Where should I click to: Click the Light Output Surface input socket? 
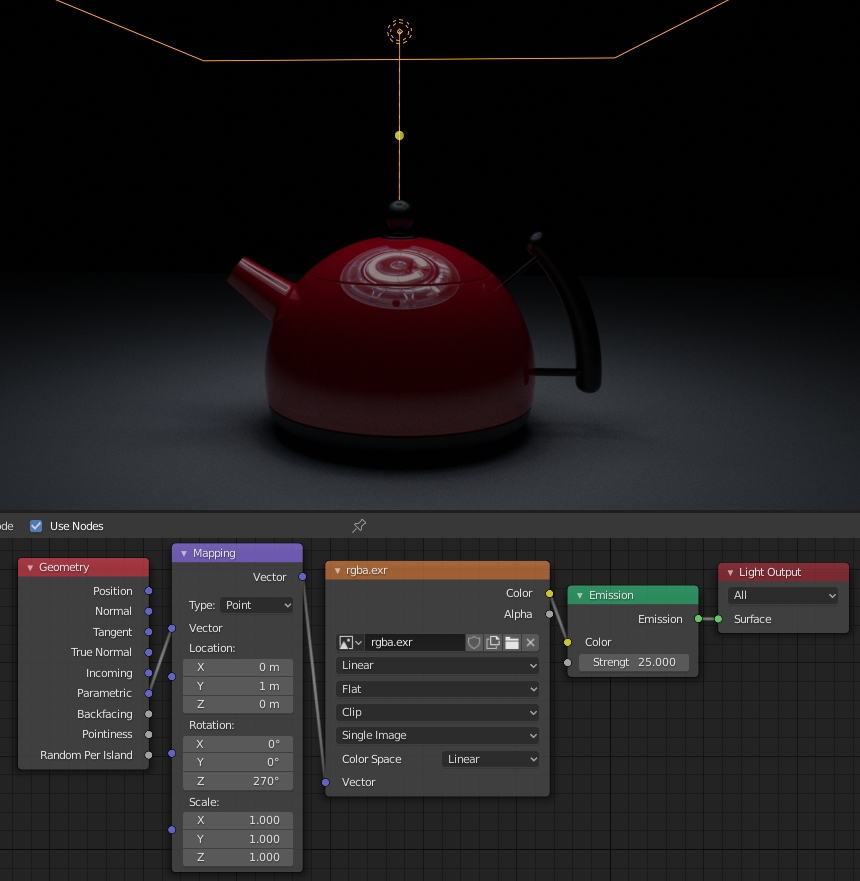pyautogui.click(x=718, y=619)
